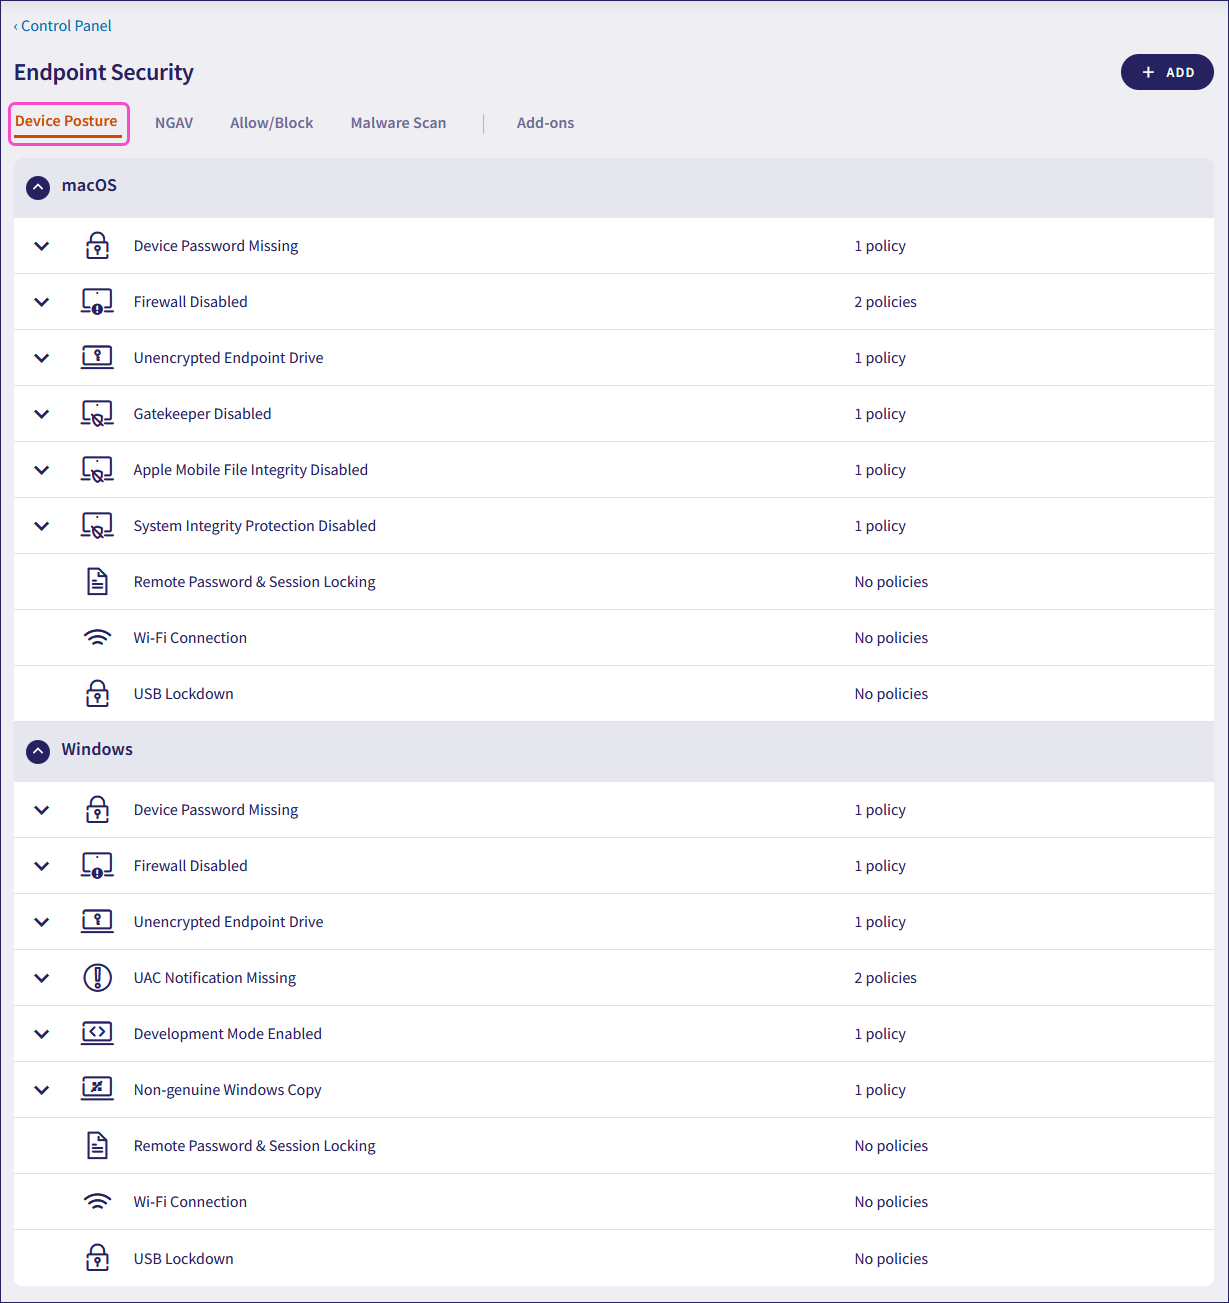Collapse the macOS section
The width and height of the screenshot is (1229, 1303).
[38, 187]
